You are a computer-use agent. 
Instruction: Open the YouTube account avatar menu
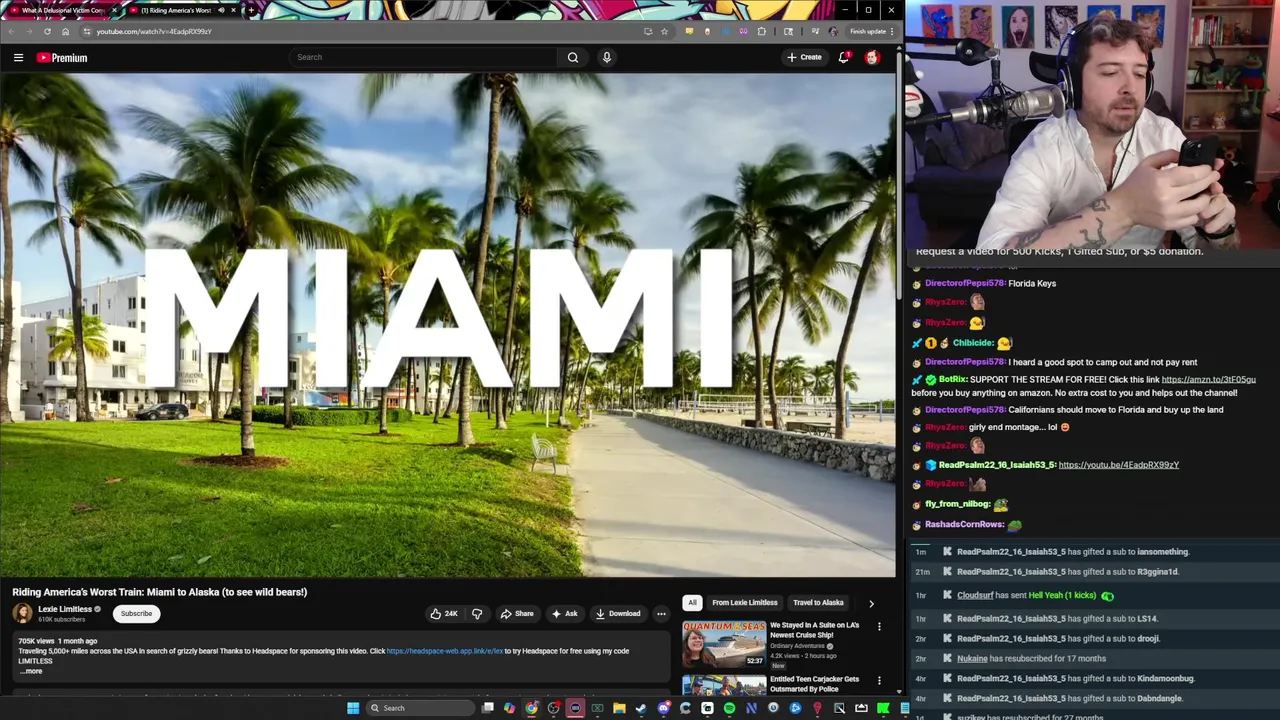pos(872,57)
